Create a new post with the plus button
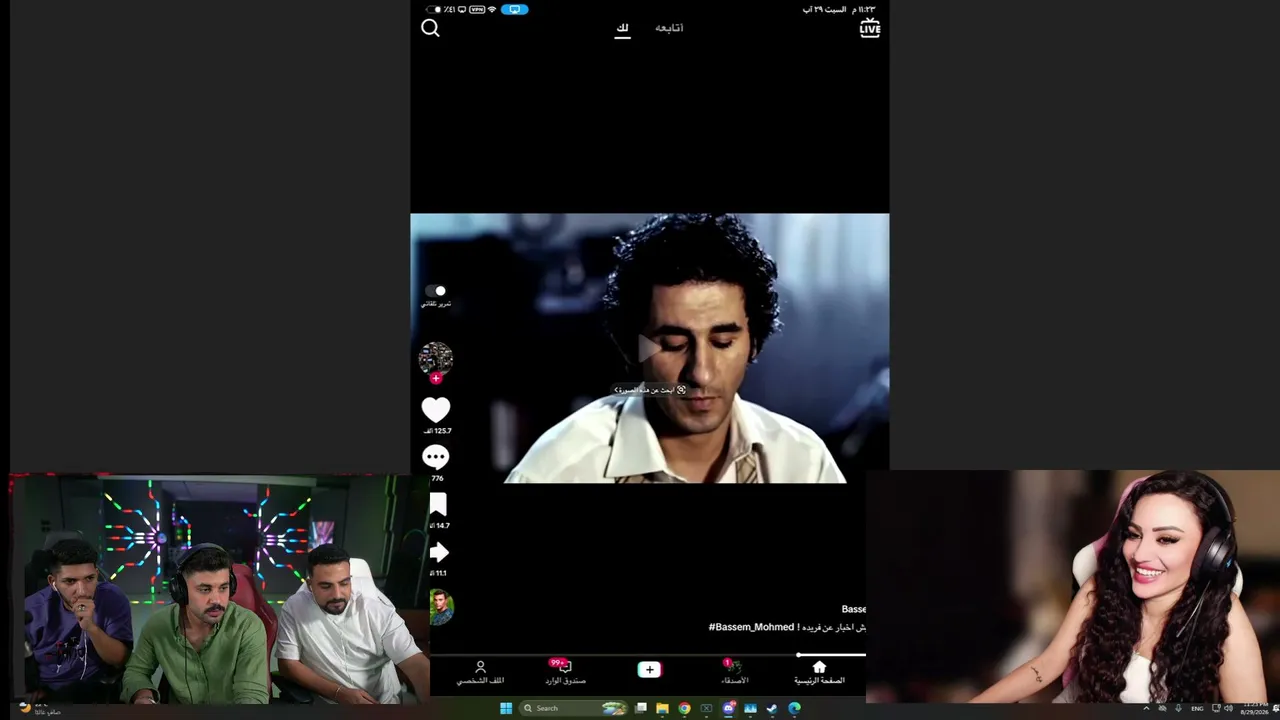 [x=649, y=670]
